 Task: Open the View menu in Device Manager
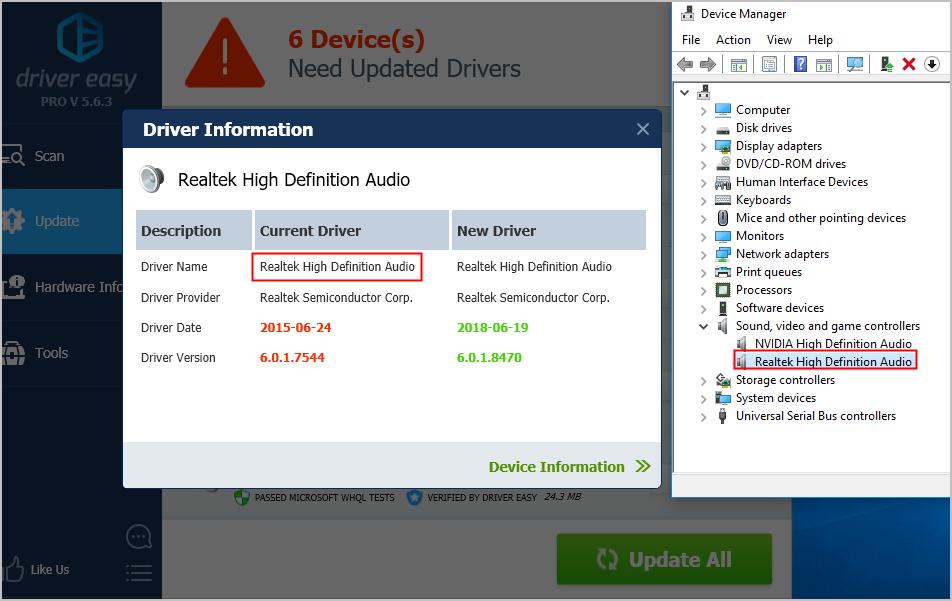click(x=779, y=39)
